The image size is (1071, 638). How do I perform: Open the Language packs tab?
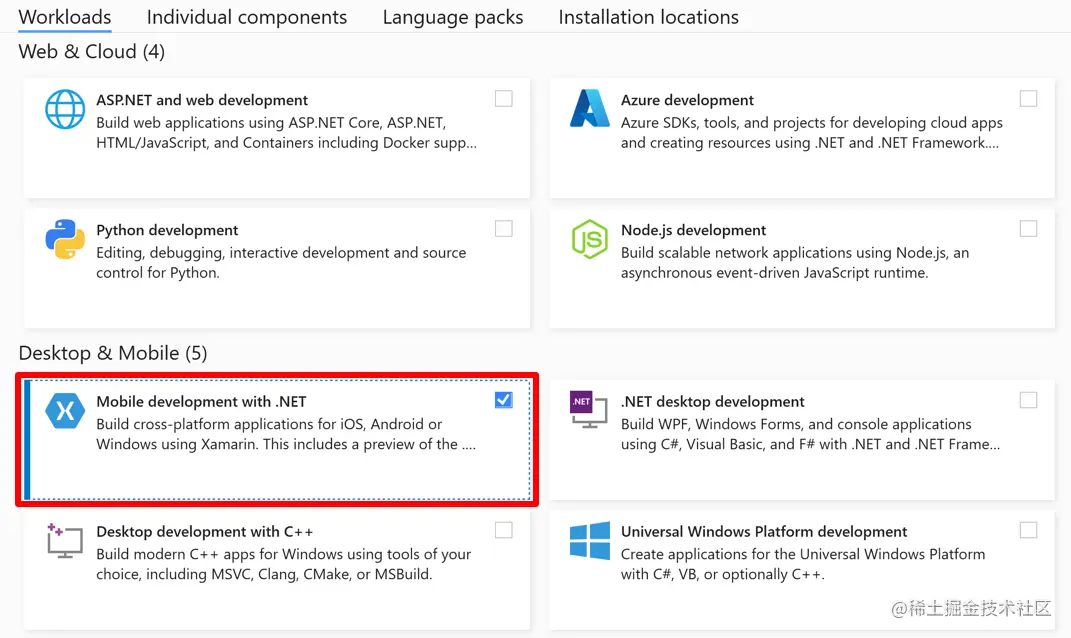click(453, 17)
